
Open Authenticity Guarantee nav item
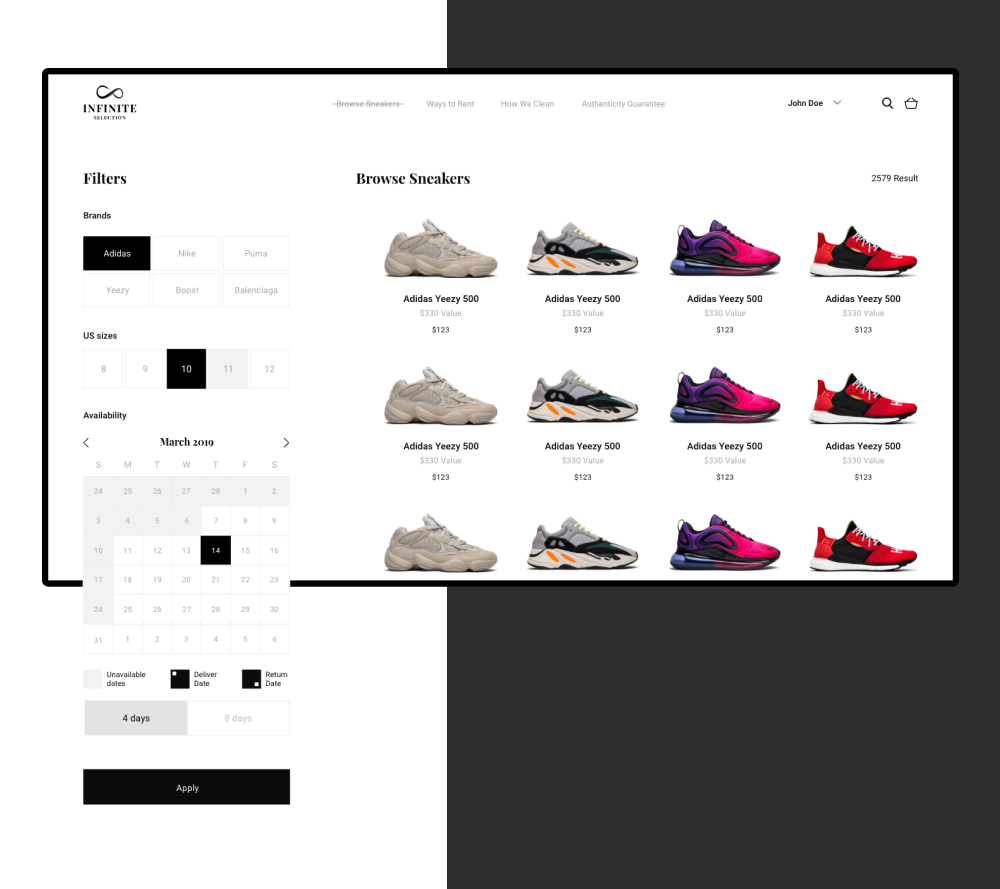623,104
